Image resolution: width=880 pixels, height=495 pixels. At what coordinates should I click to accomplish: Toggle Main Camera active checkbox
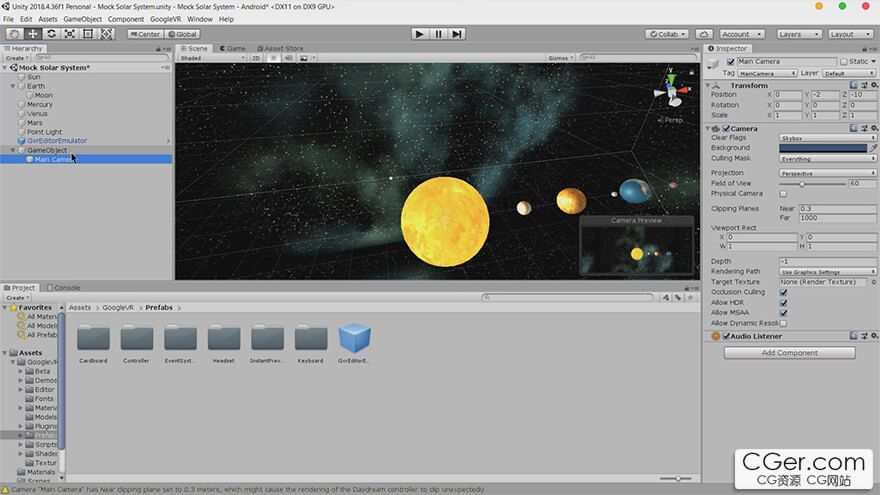(x=730, y=62)
